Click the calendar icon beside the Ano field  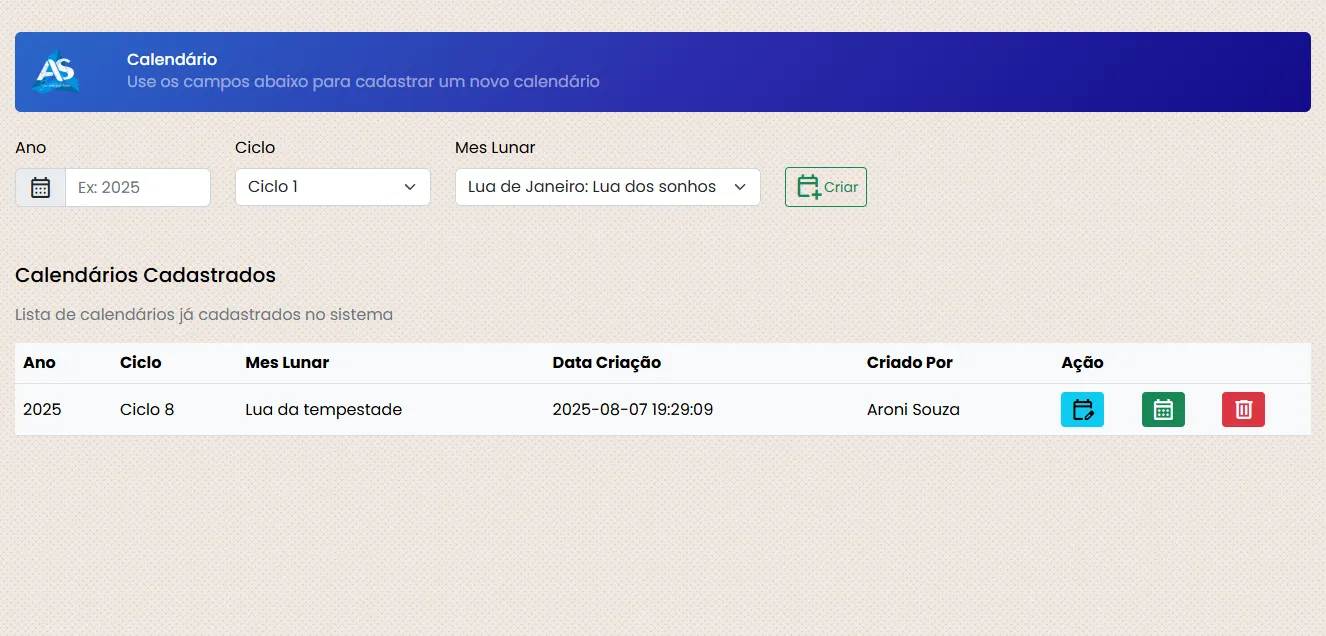(40, 187)
